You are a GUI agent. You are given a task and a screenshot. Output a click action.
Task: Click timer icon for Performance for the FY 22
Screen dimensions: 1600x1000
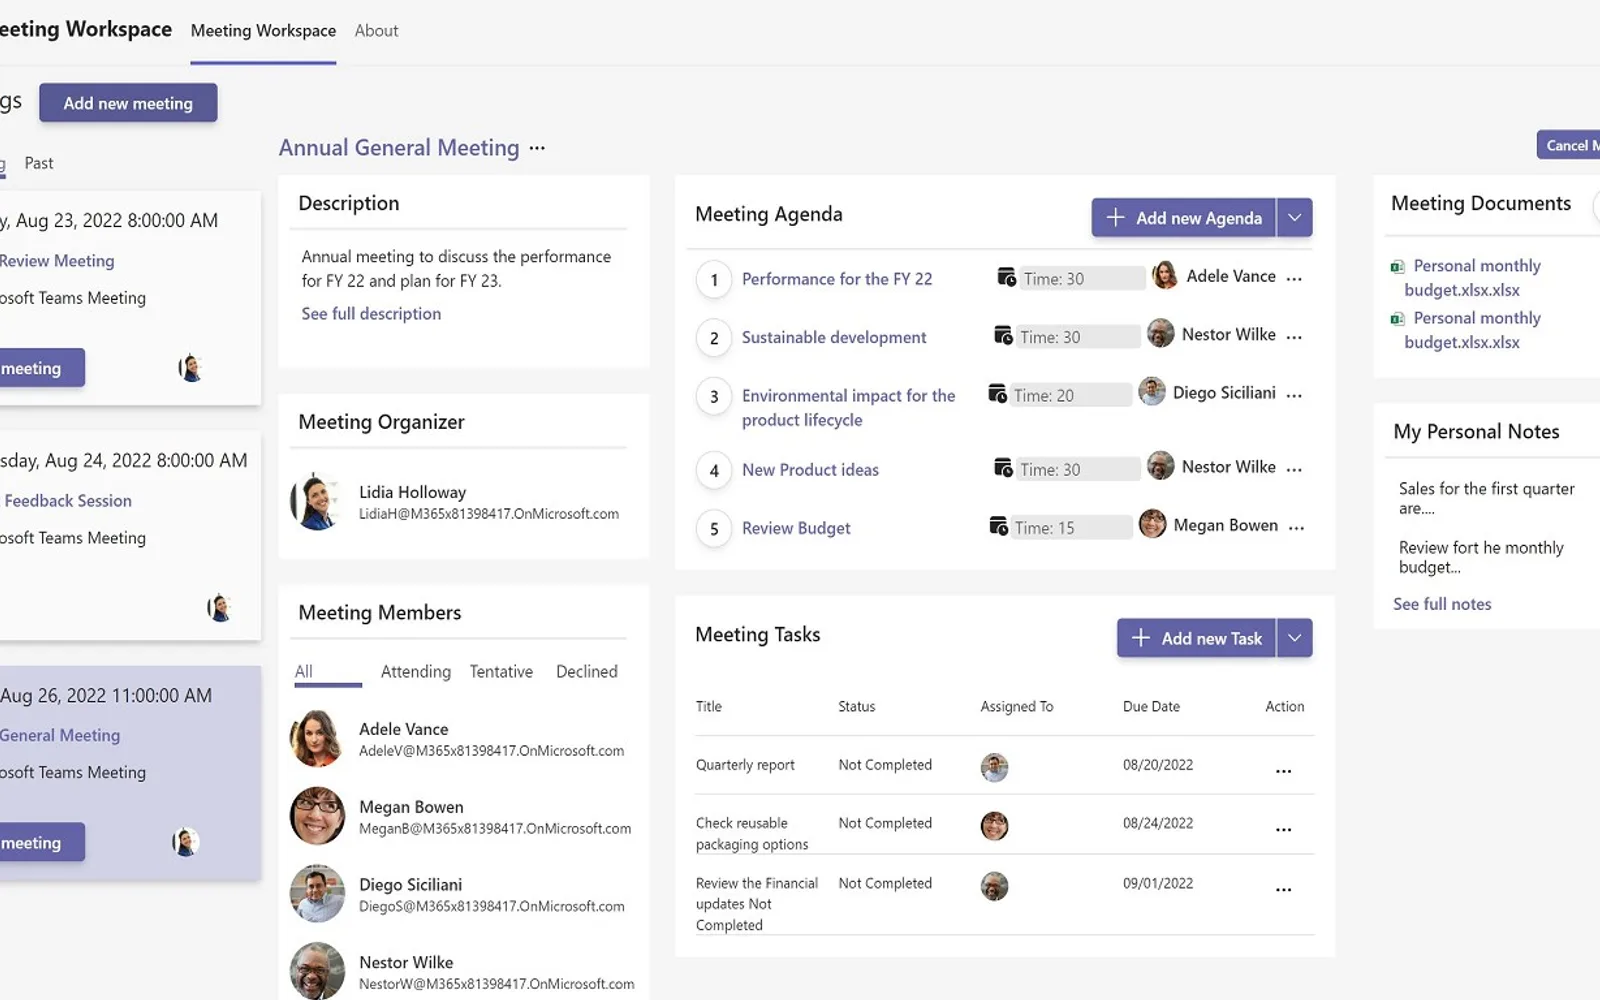coord(1007,277)
